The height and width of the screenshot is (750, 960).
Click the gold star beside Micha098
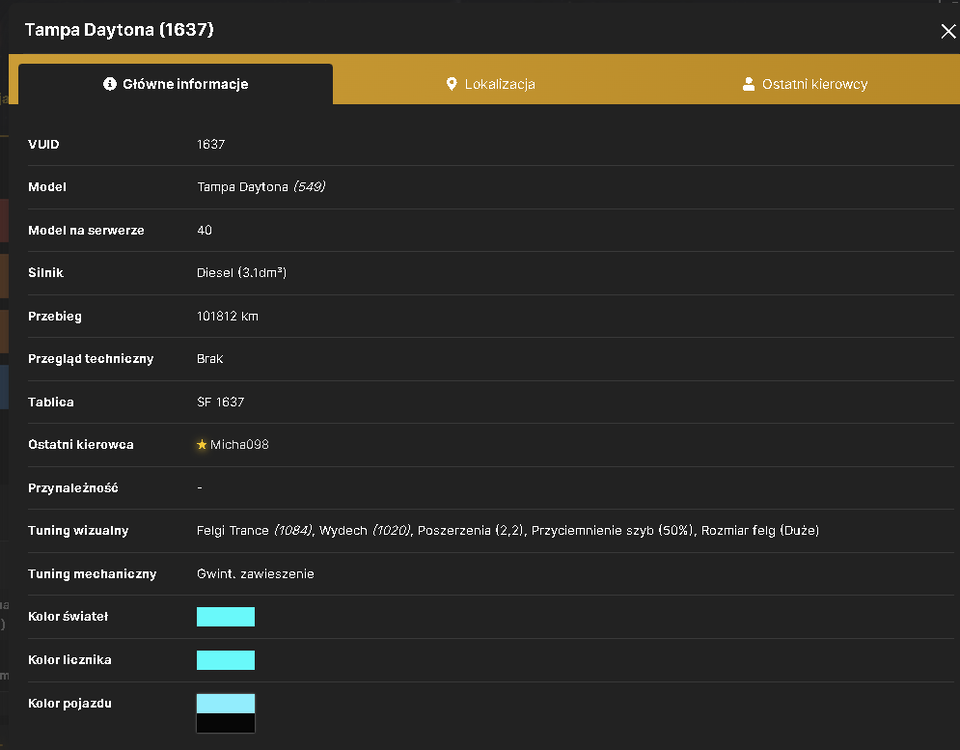click(x=201, y=444)
